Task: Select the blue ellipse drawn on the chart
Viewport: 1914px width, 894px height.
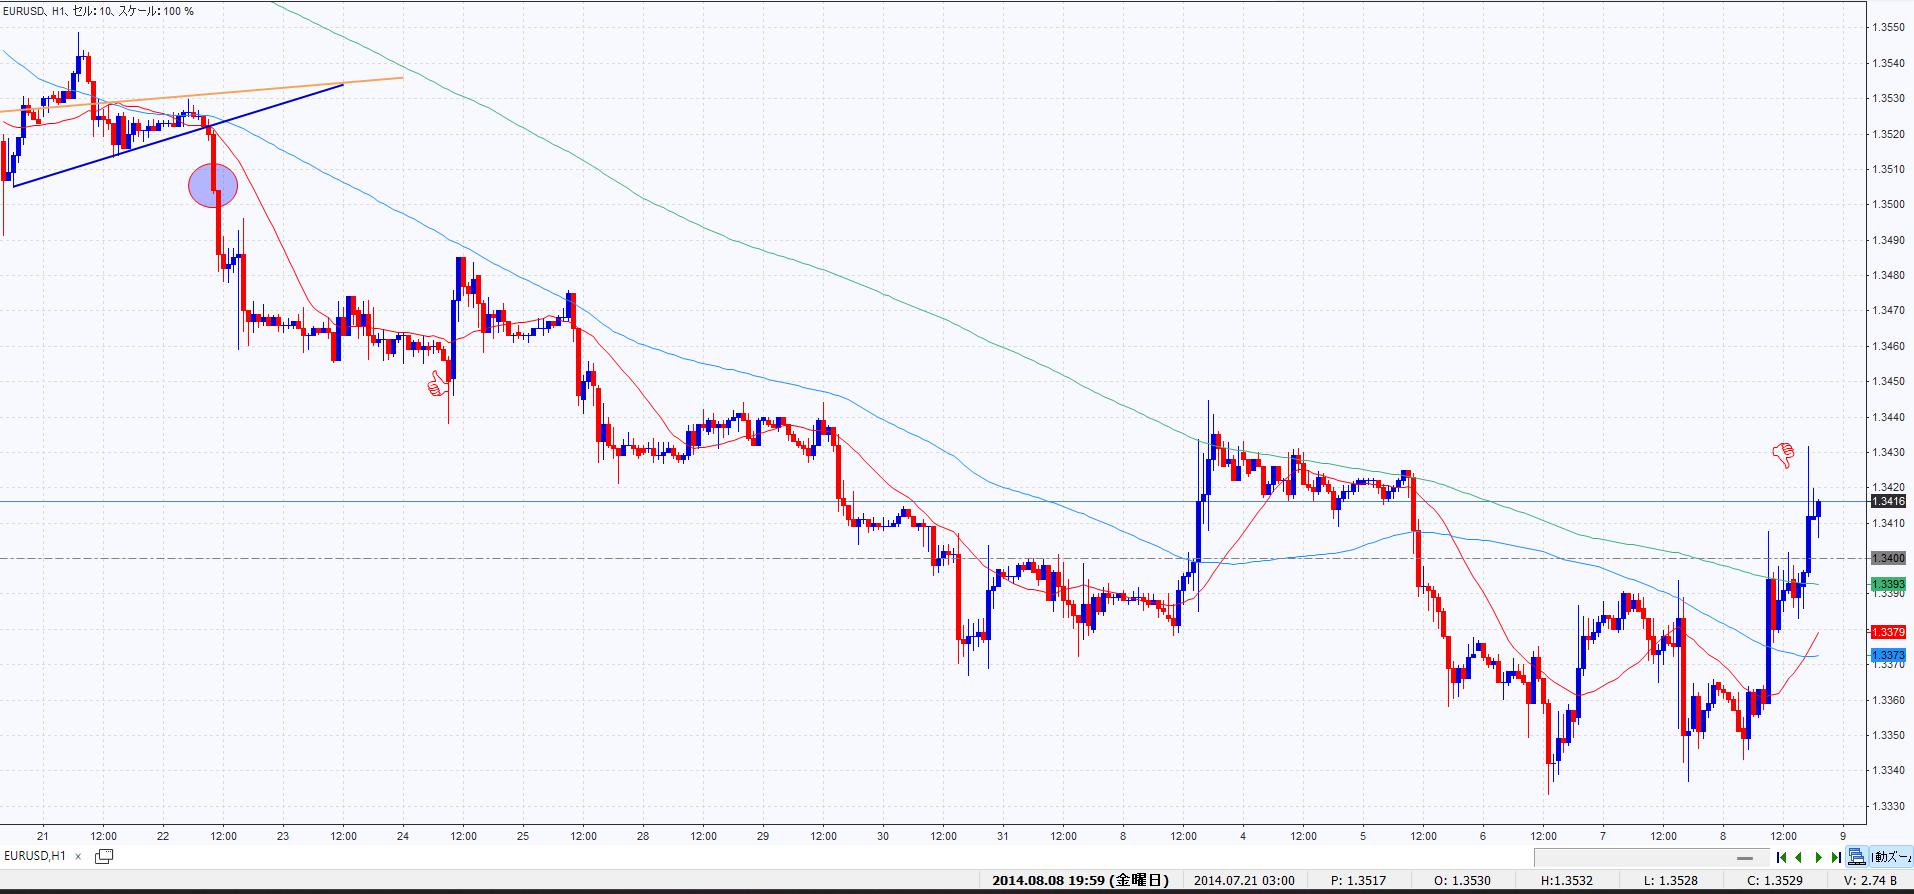Action: 213,185
